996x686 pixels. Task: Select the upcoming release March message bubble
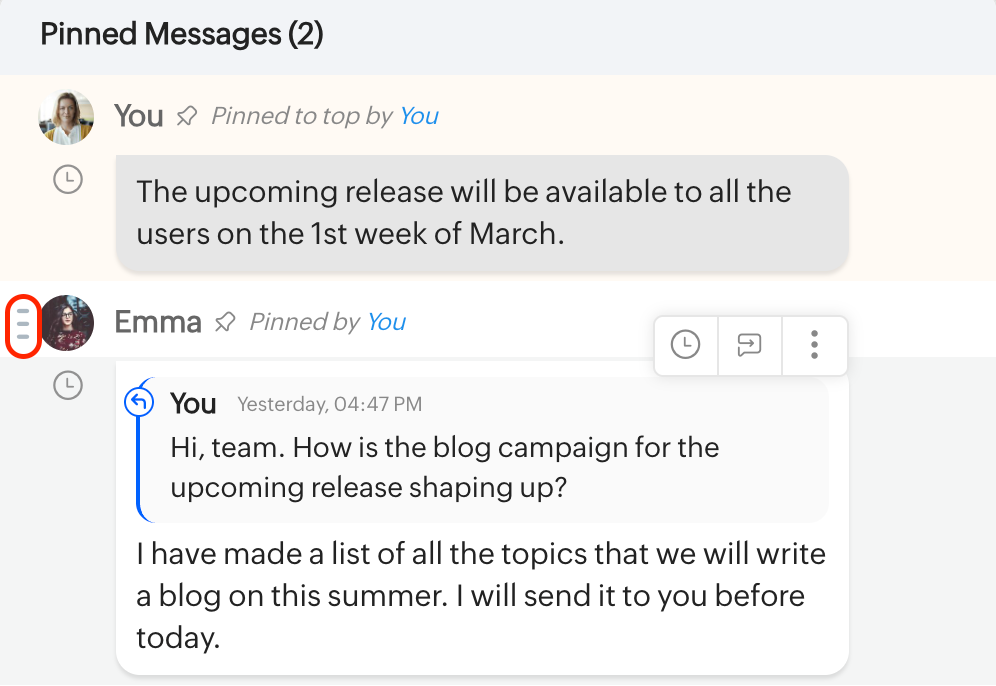pos(482,212)
